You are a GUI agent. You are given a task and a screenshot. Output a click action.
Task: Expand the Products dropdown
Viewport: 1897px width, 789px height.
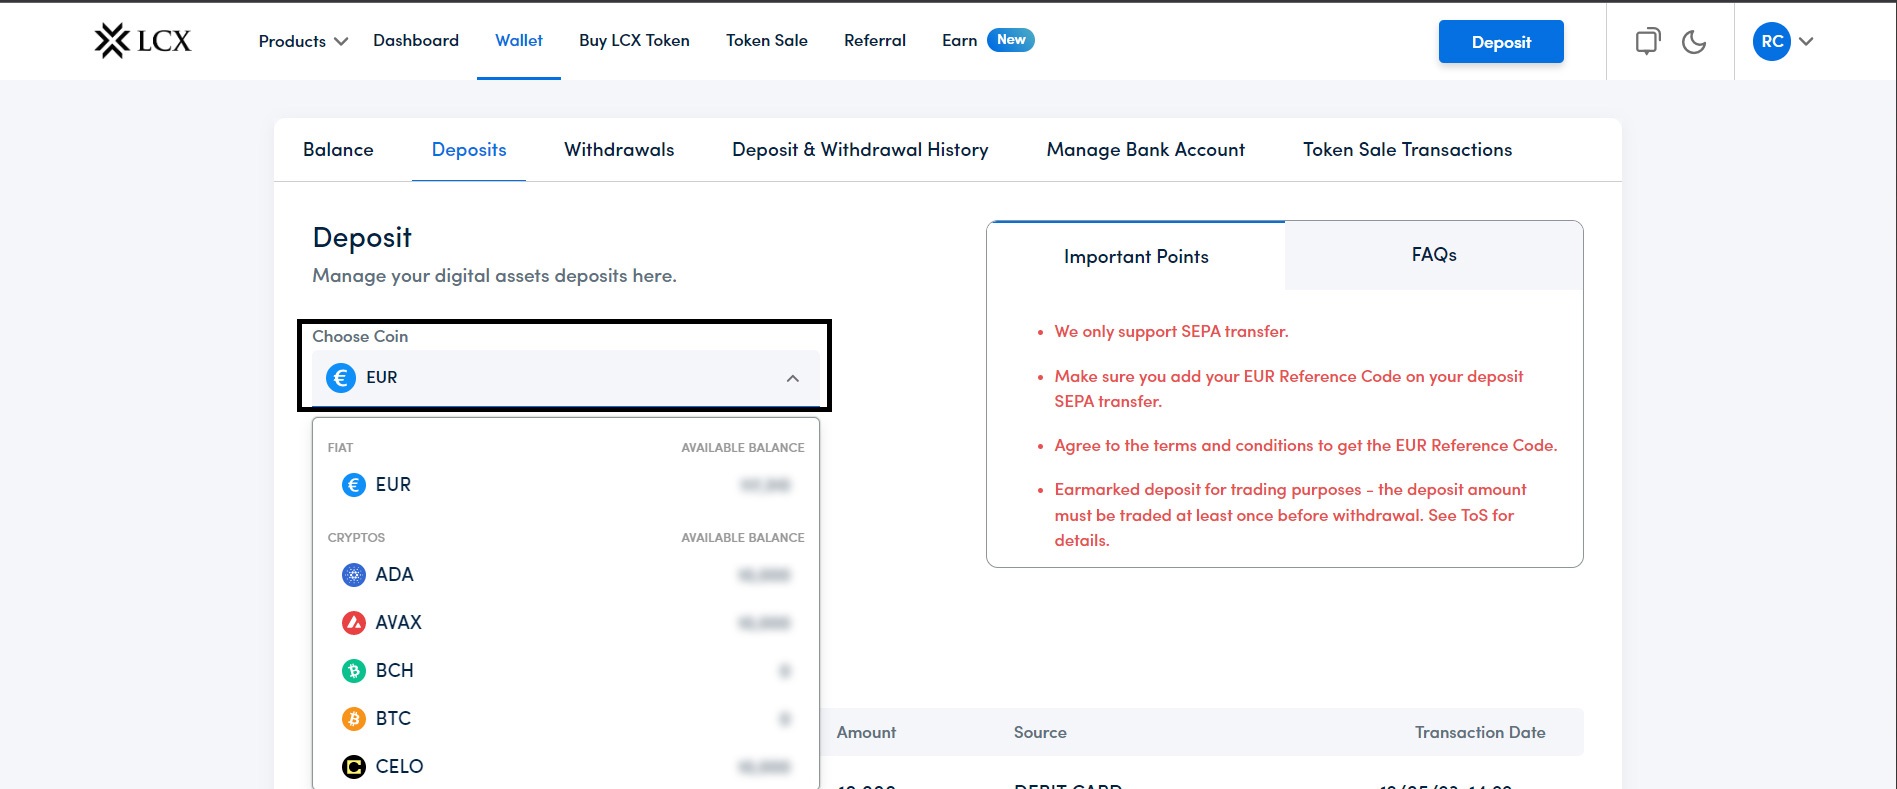[x=303, y=41]
